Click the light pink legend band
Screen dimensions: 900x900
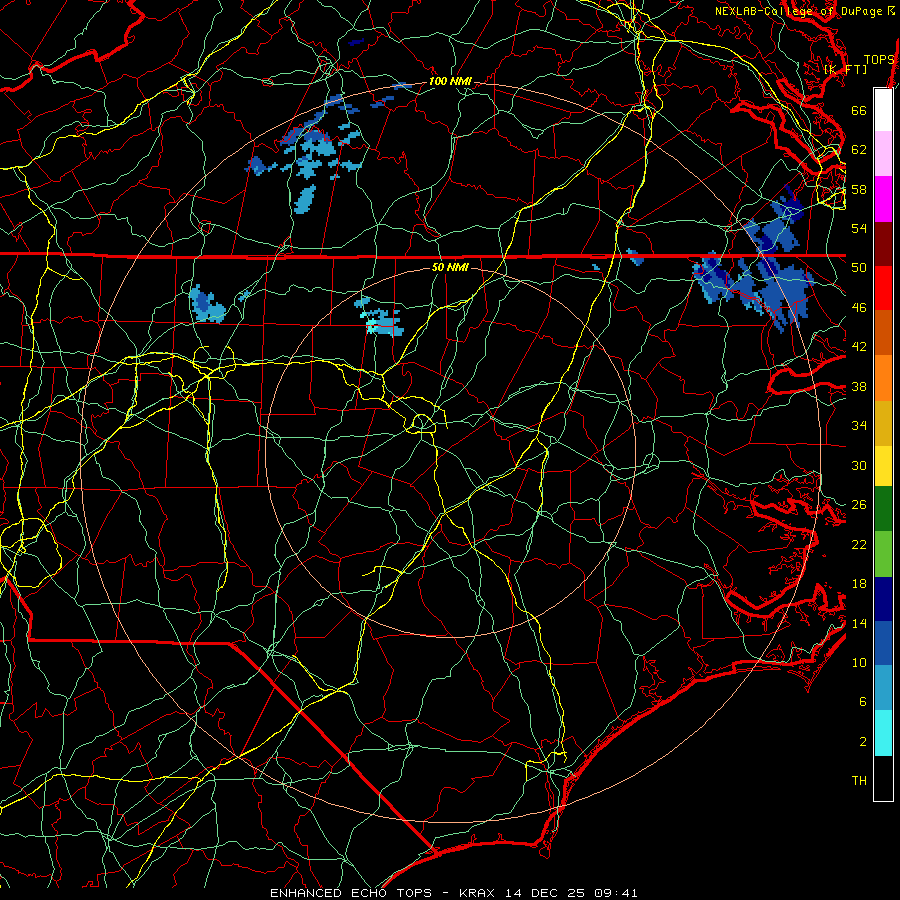(883, 154)
